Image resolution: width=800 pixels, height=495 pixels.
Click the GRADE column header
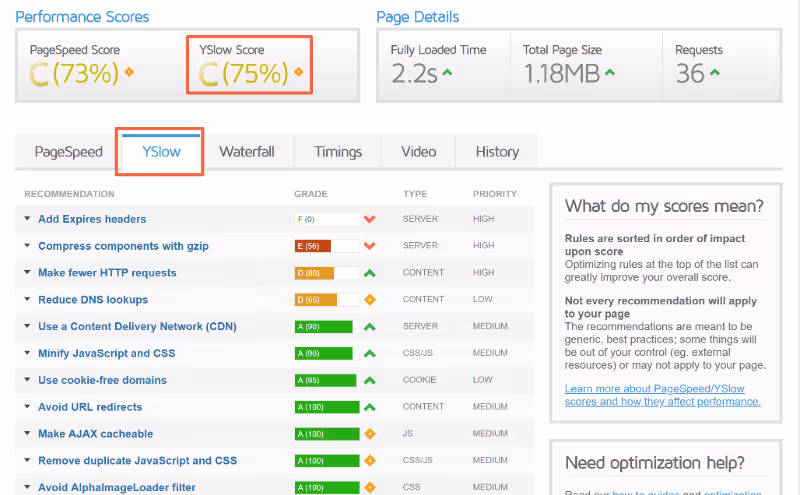pyautogui.click(x=311, y=194)
